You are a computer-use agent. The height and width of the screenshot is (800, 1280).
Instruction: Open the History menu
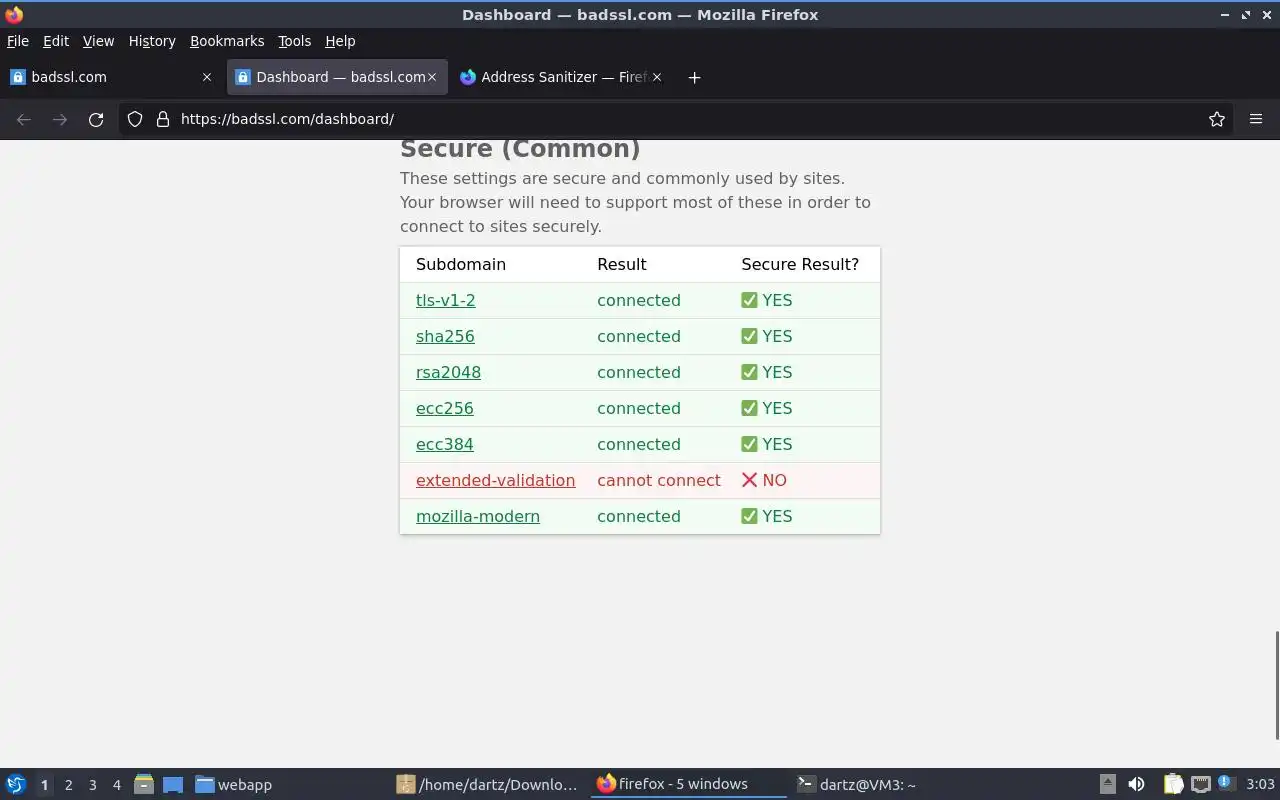pyautogui.click(x=152, y=41)
